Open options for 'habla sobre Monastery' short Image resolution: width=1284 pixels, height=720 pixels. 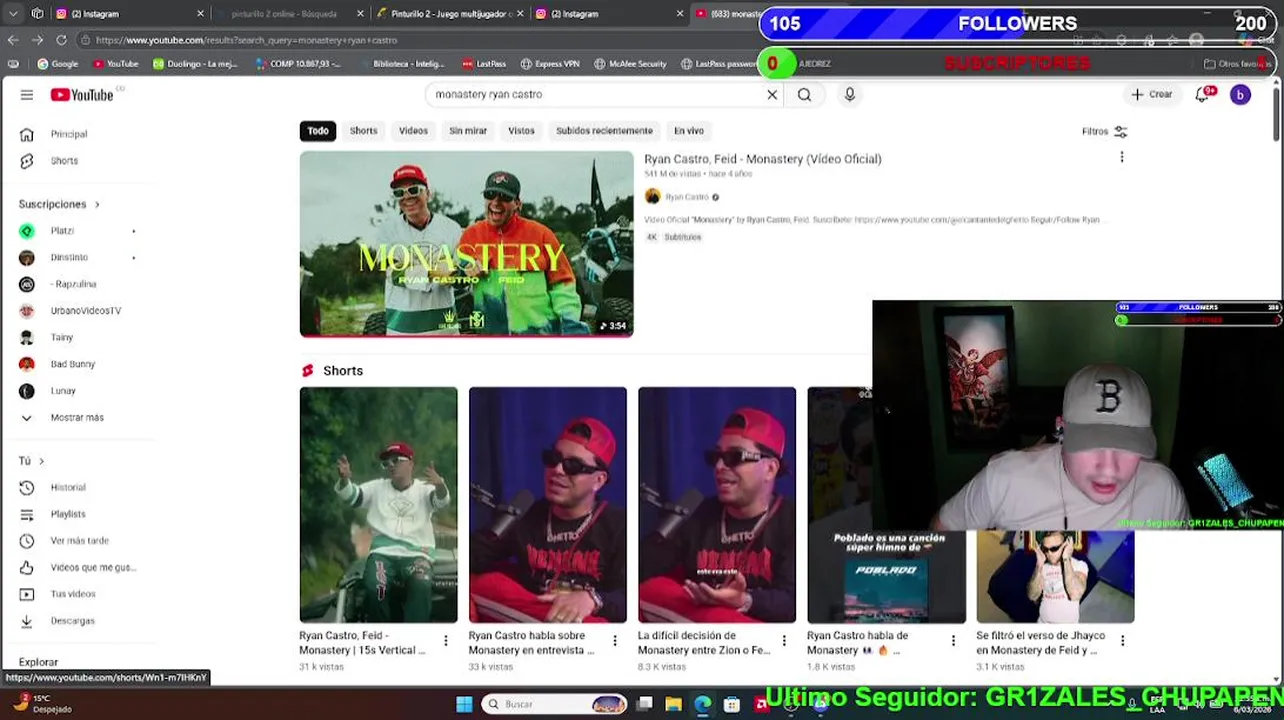tap(615, 640)
